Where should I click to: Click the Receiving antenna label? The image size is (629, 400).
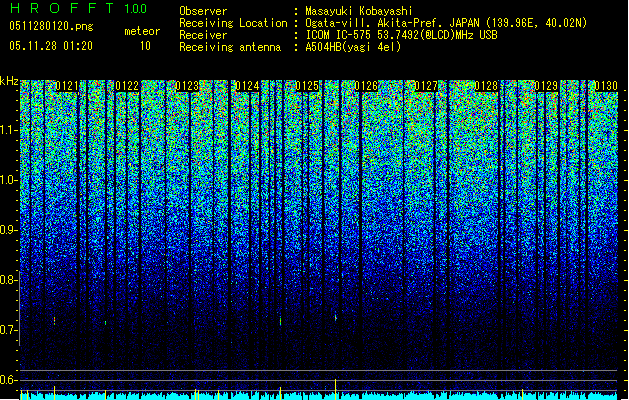click(x=230, y=47)
